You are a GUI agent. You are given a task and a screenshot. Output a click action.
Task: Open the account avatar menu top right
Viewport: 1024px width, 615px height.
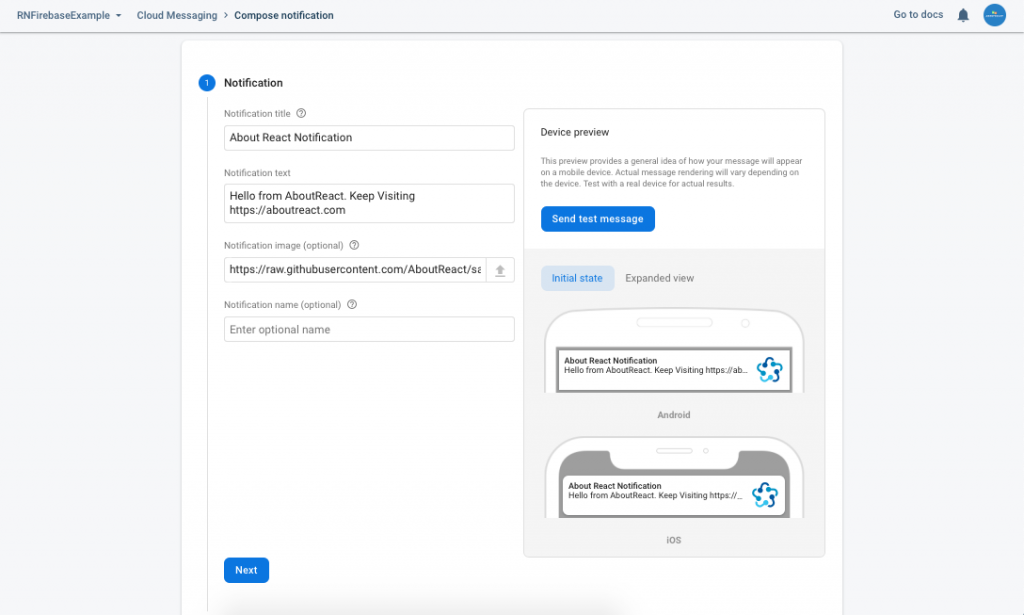[994, 15]
